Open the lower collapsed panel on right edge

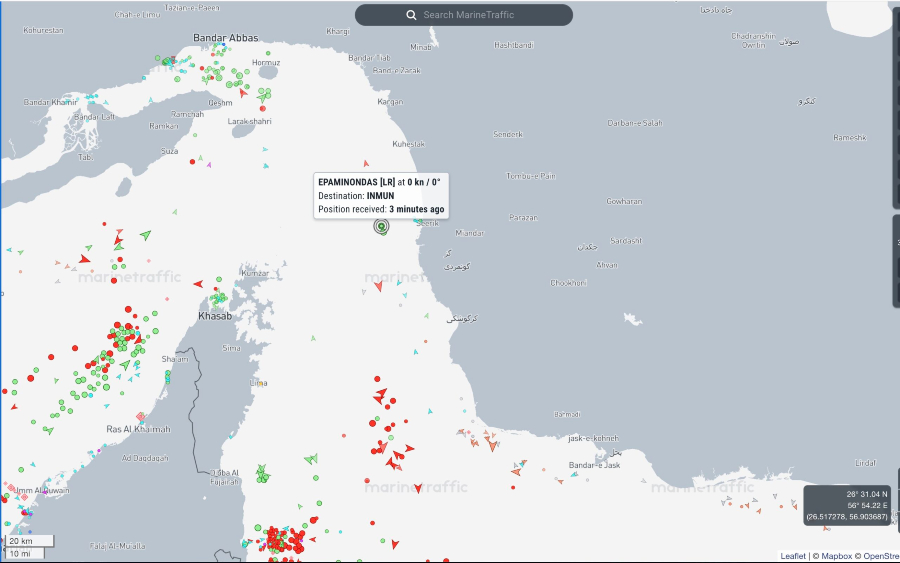coord(895,260)
